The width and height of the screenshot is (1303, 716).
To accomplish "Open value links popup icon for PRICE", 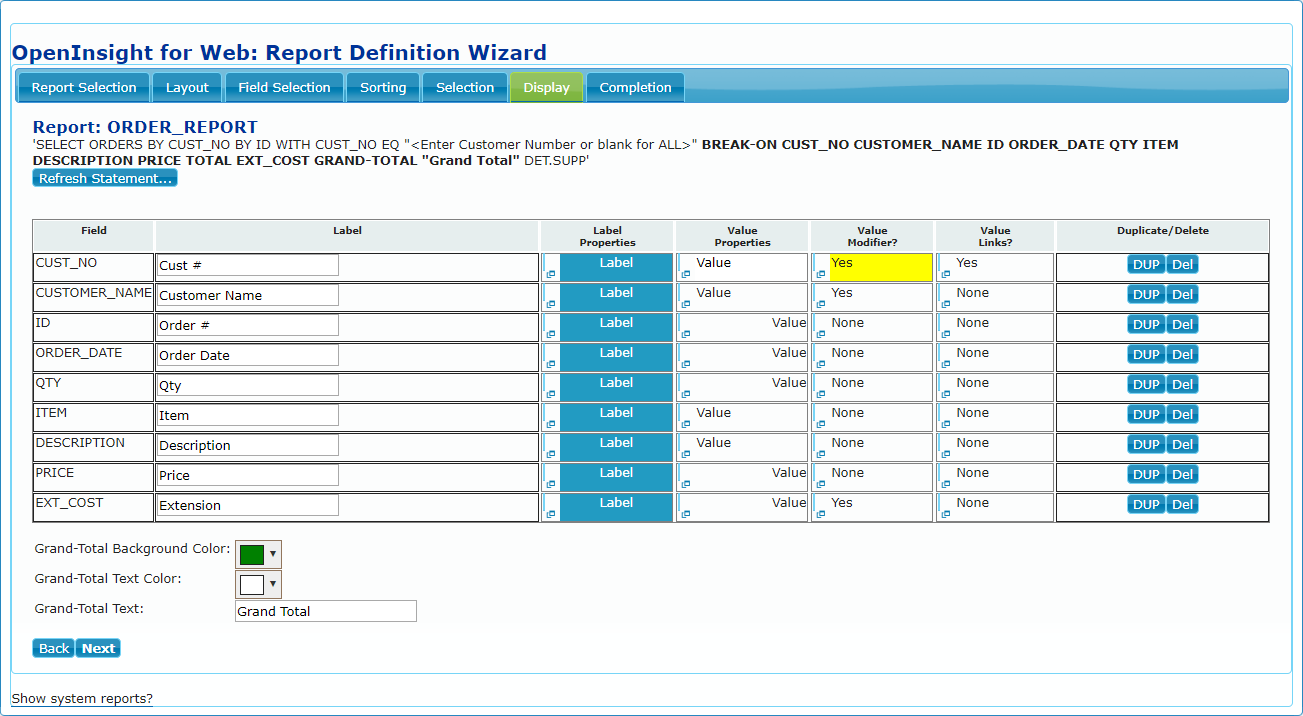I will pos(946,484).
